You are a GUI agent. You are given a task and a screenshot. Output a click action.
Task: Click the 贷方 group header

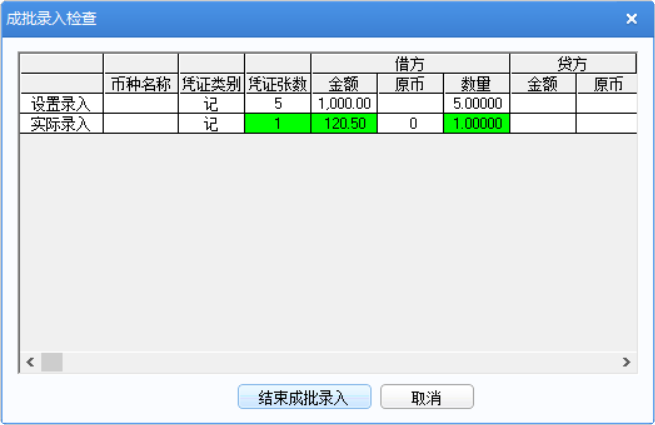coord(573,64)
